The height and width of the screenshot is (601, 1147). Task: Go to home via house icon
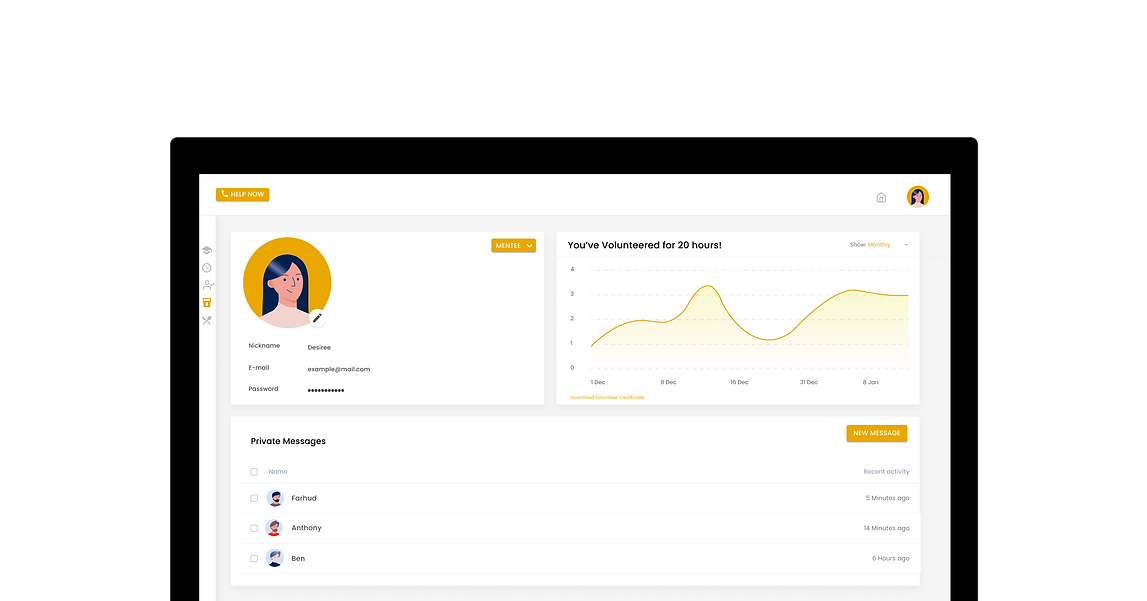coord(881,197)
